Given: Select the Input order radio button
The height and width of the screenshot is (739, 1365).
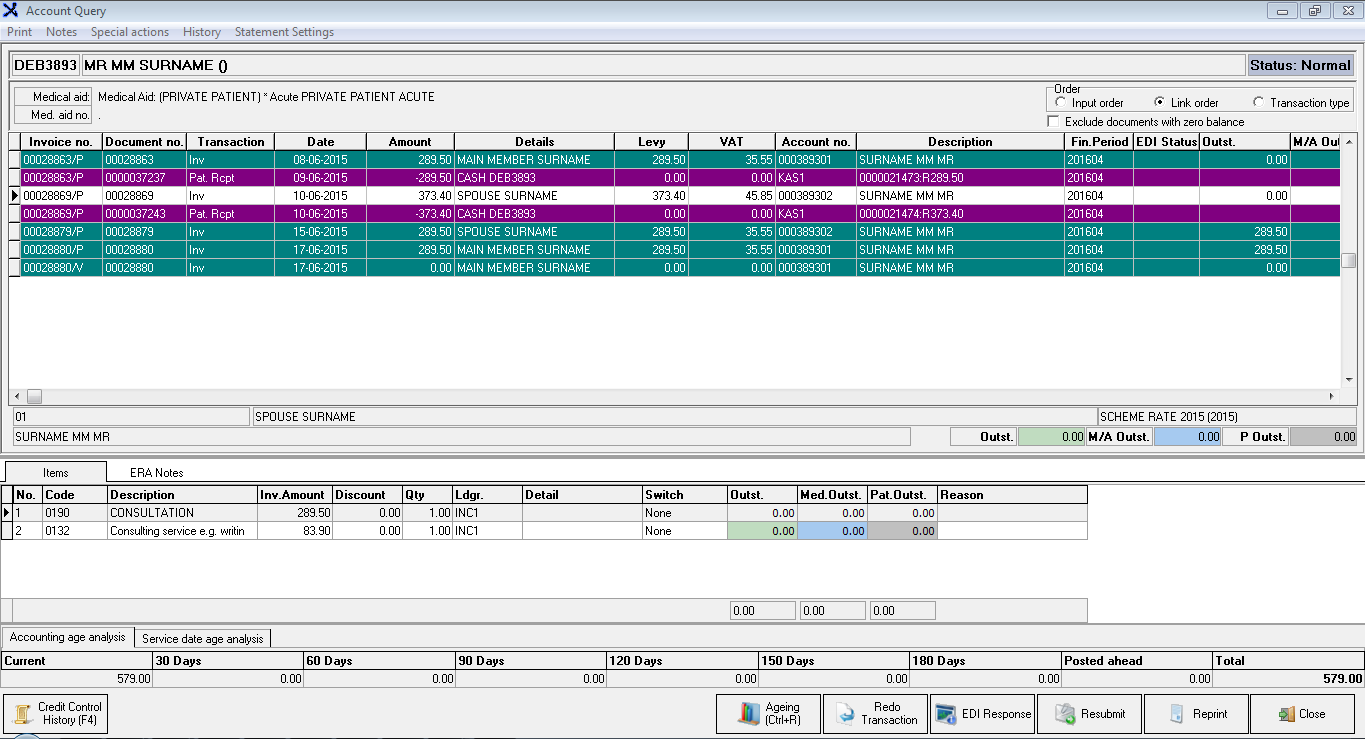Looking at the screenshot, I should tap(1061, 103).
